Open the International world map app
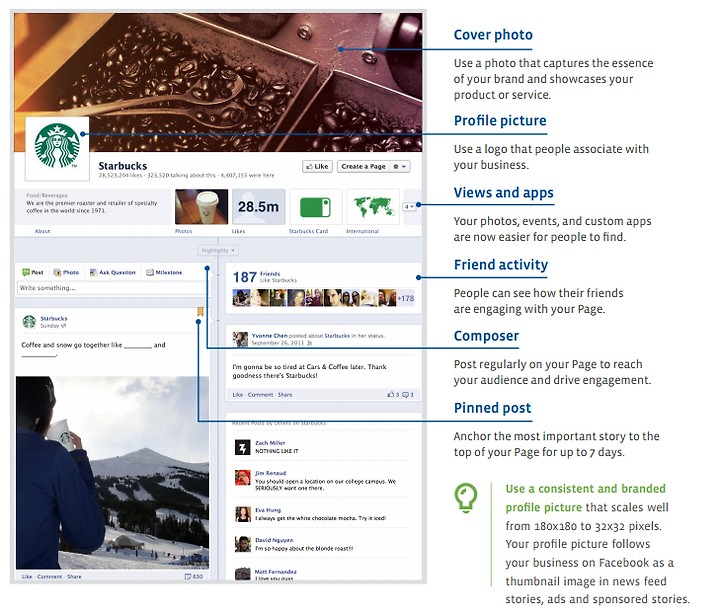720x615 pixels. [x=372, y=207]
